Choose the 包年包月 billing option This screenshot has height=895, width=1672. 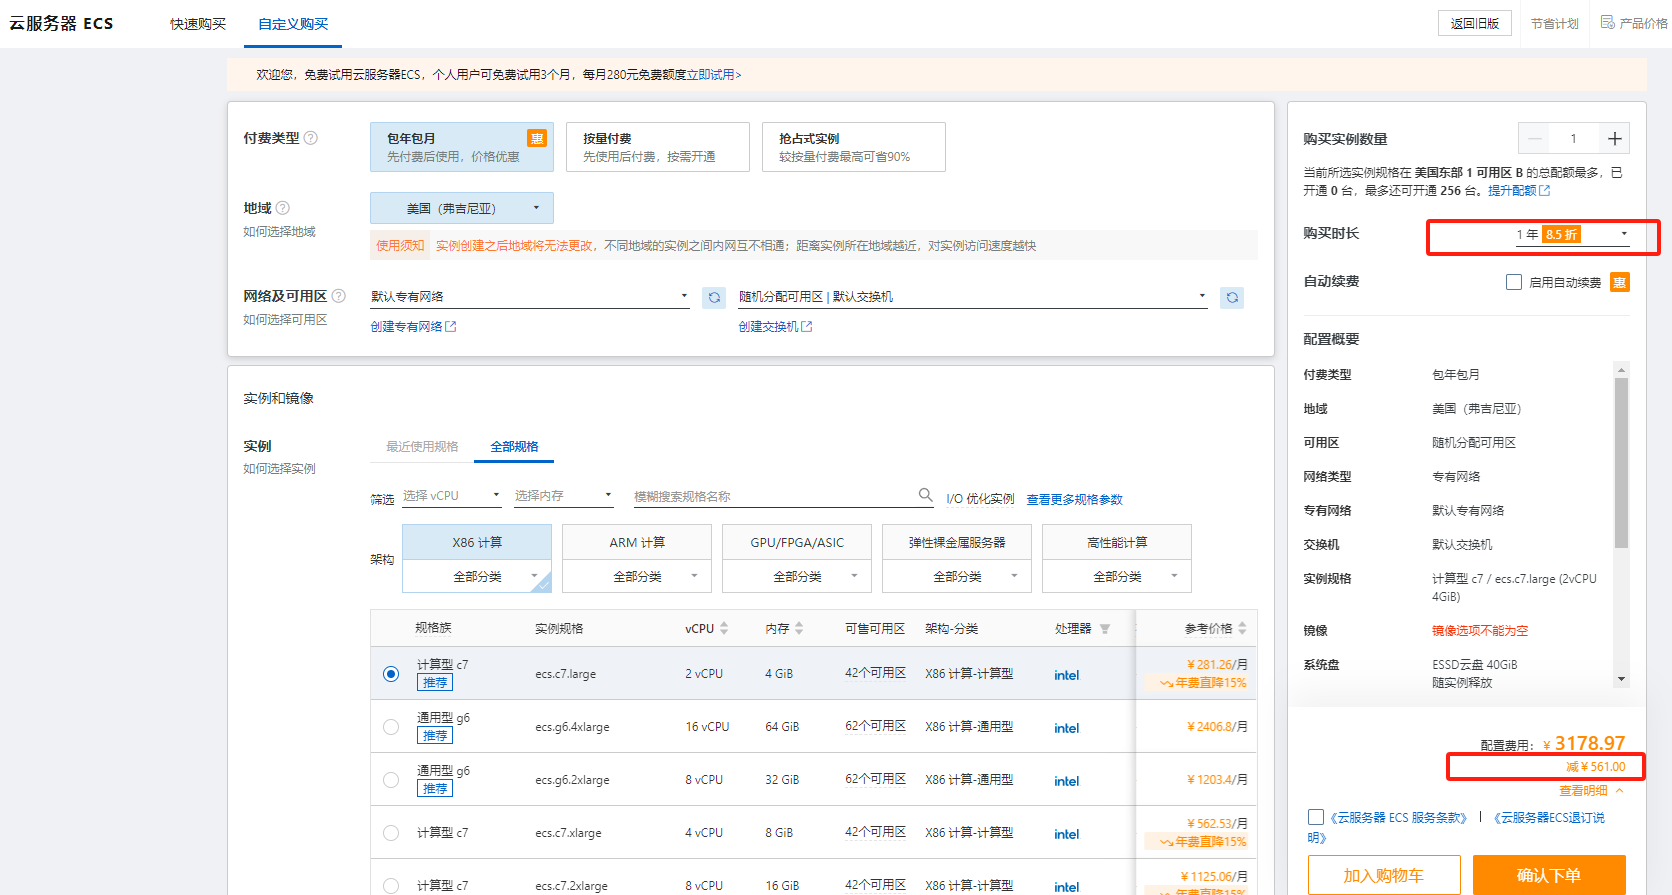point(462,147)
